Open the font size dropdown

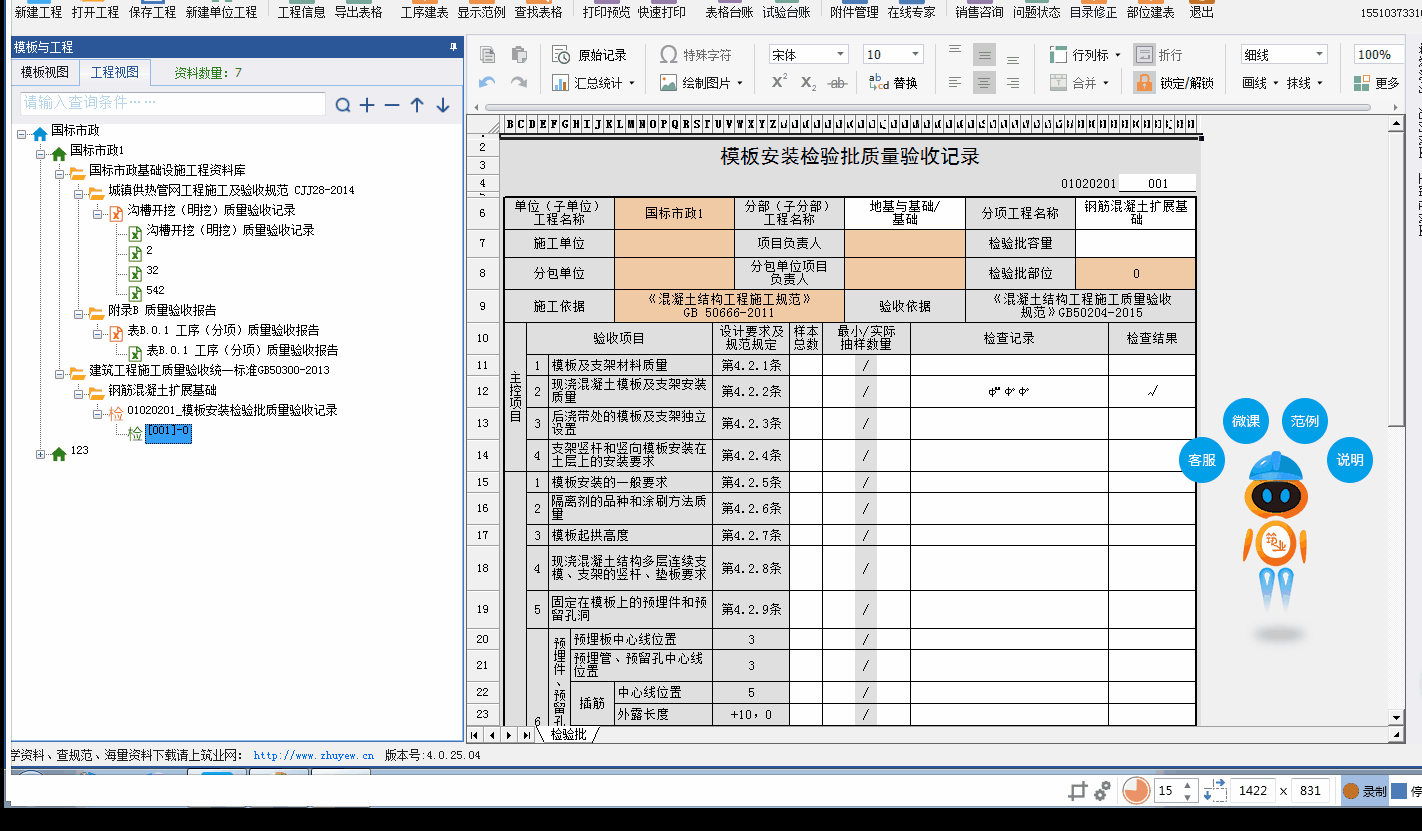[893, 55]
